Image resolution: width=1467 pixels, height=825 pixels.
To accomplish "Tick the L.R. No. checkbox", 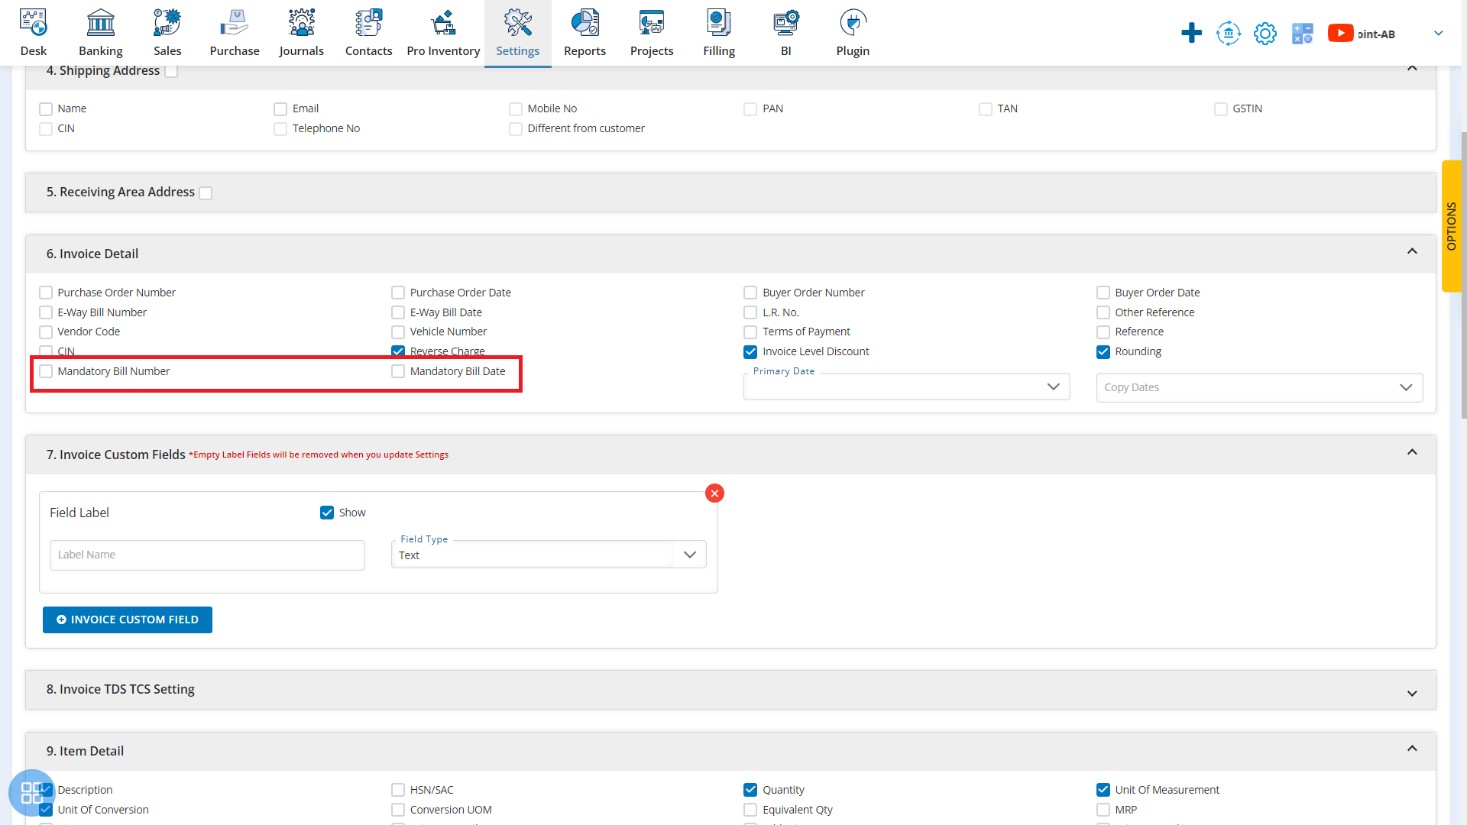I will point(750,313).
